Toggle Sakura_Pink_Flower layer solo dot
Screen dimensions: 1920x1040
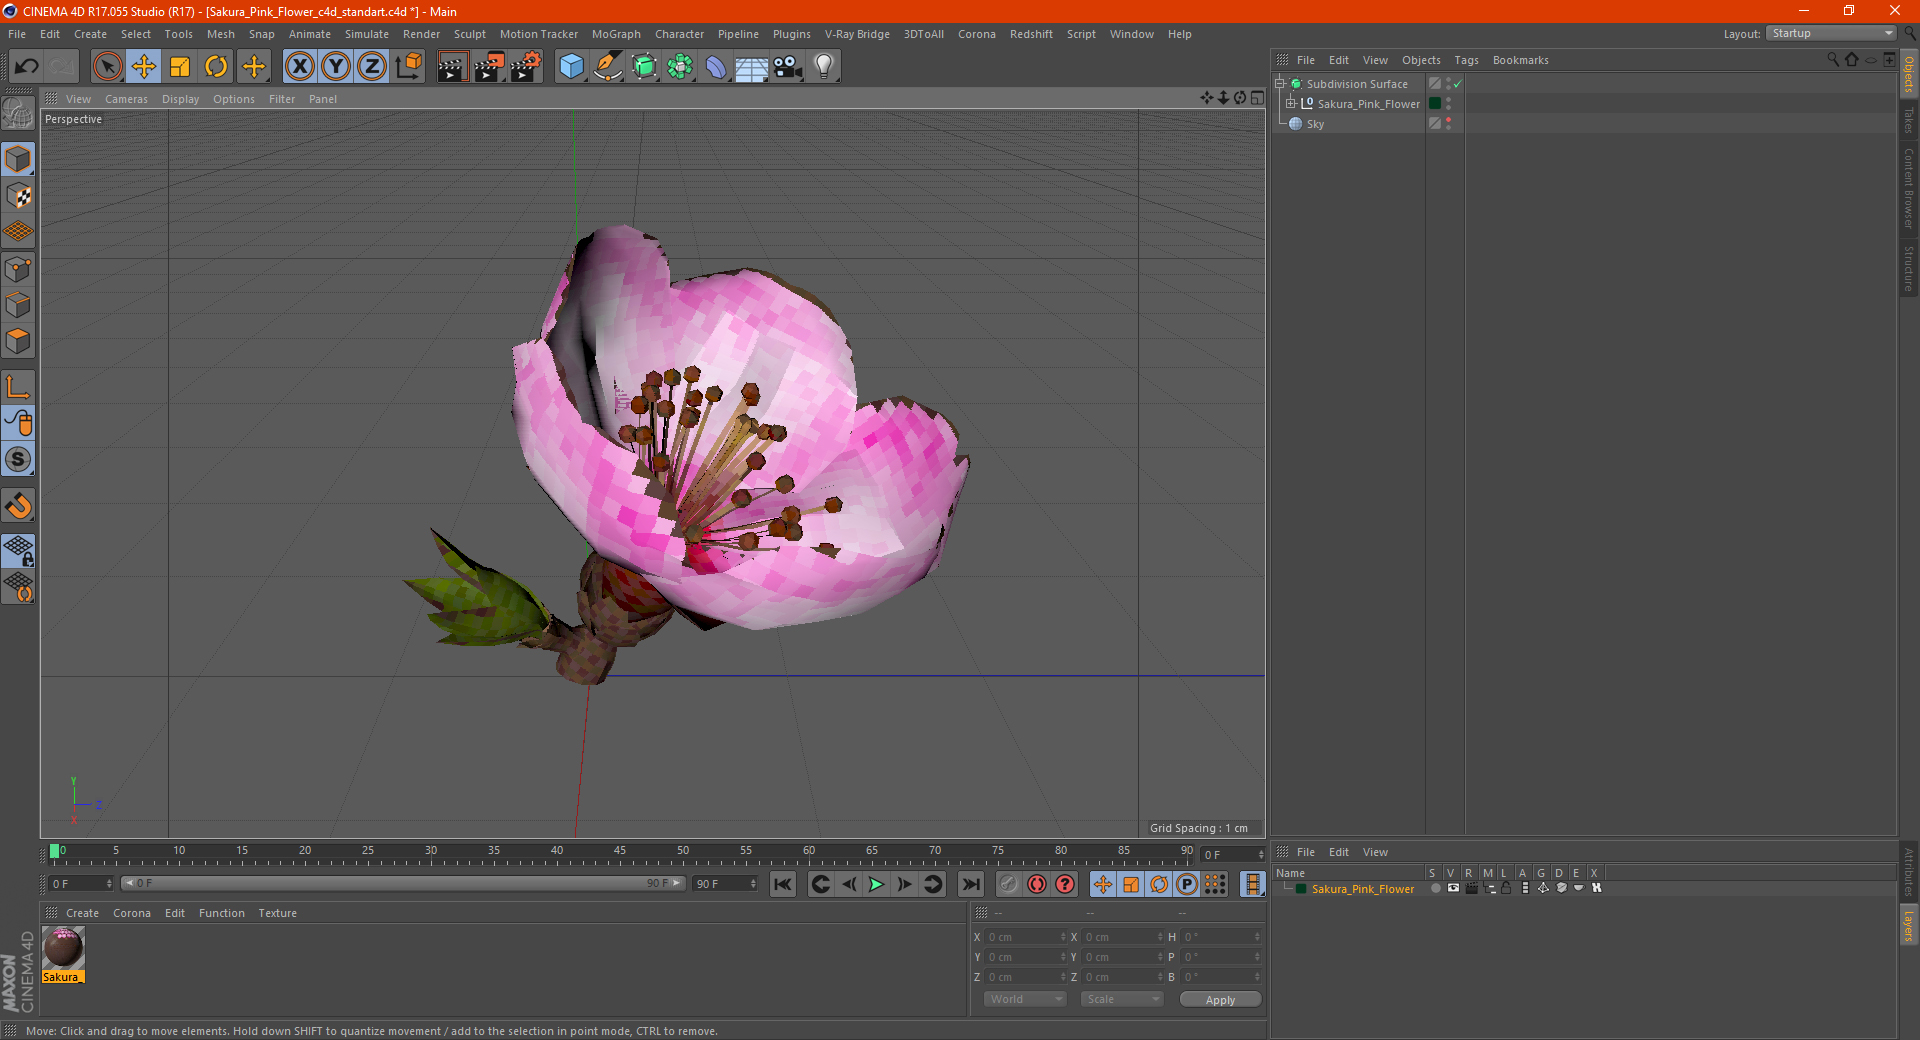coord(1435,888)
